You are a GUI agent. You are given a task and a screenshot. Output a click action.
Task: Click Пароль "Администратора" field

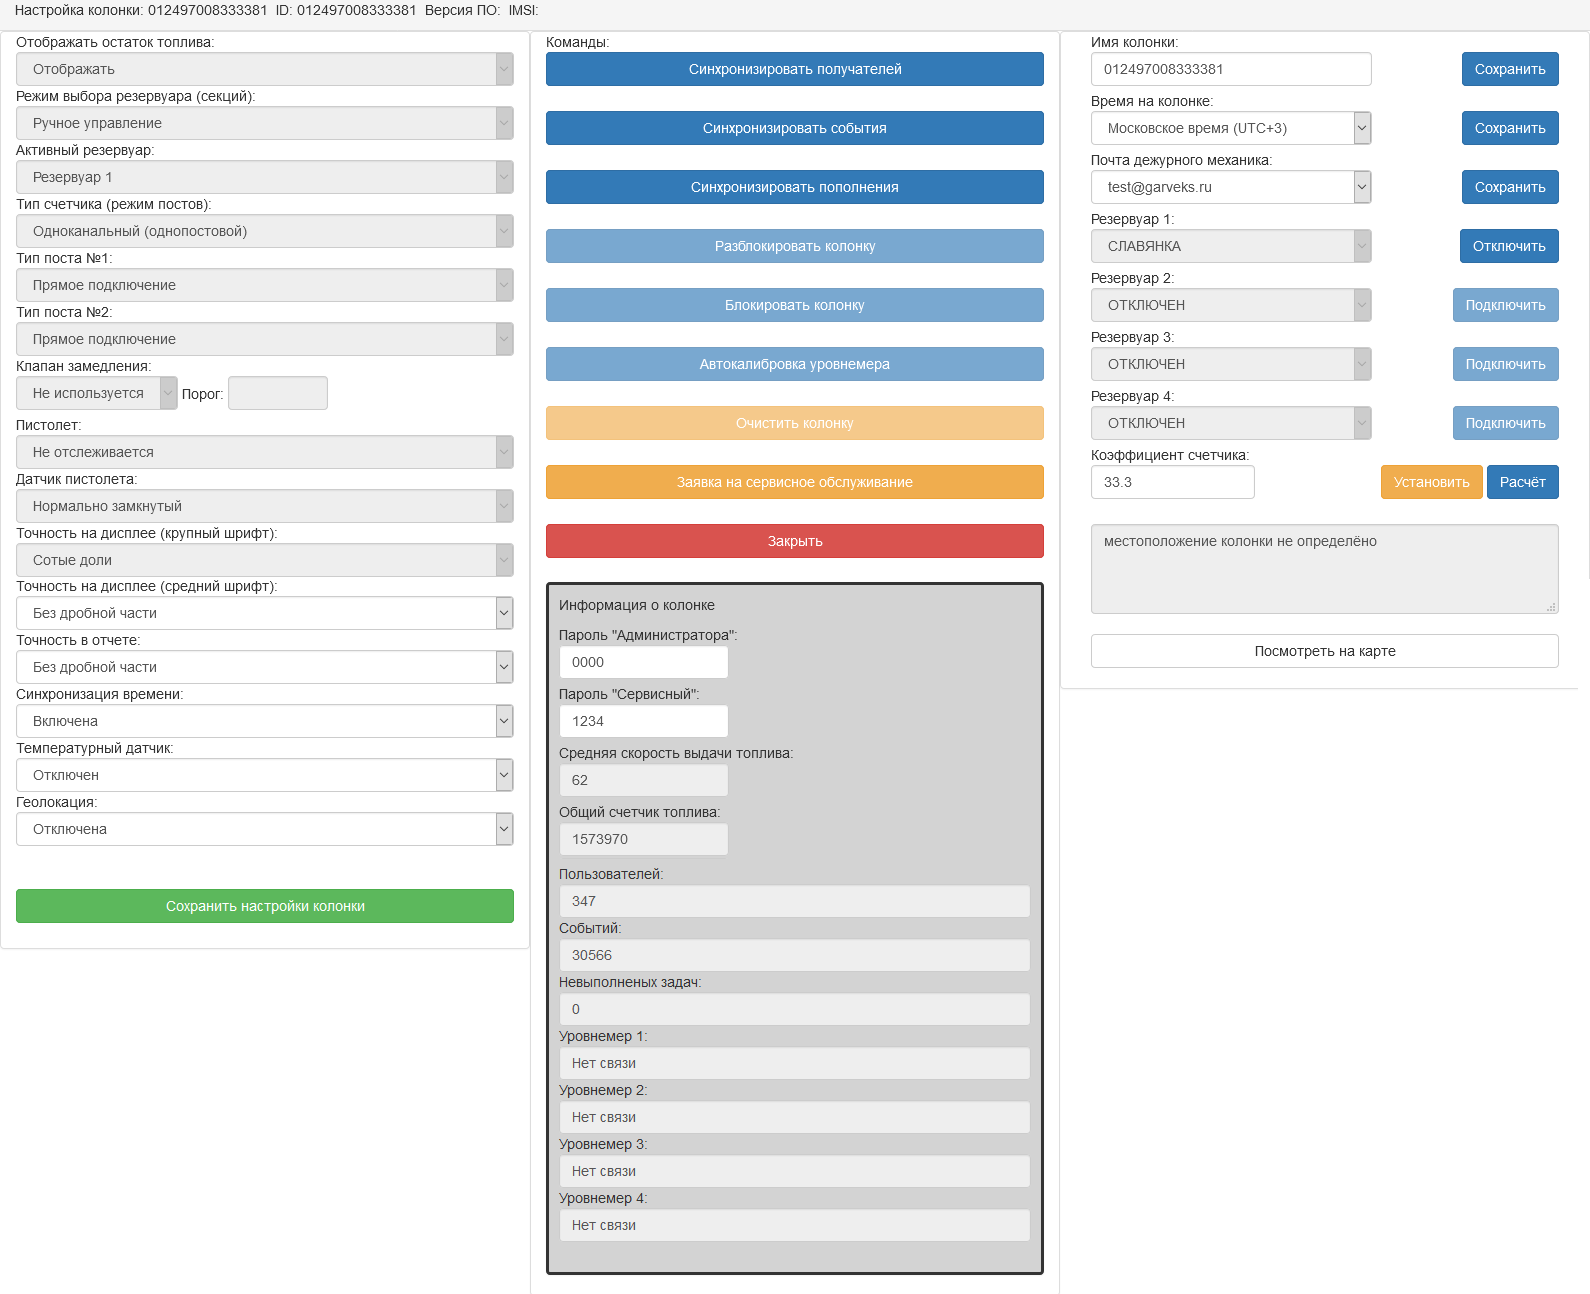tap(643, 662)
